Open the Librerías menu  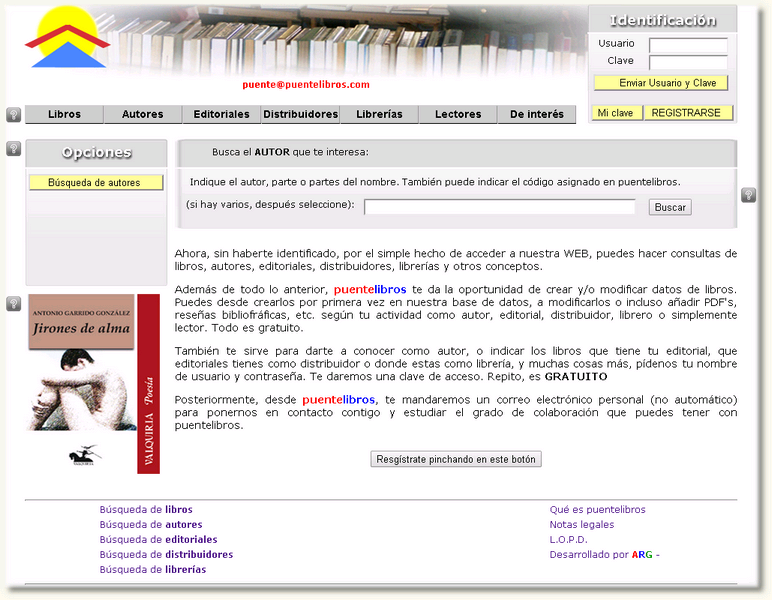[379, 114]
